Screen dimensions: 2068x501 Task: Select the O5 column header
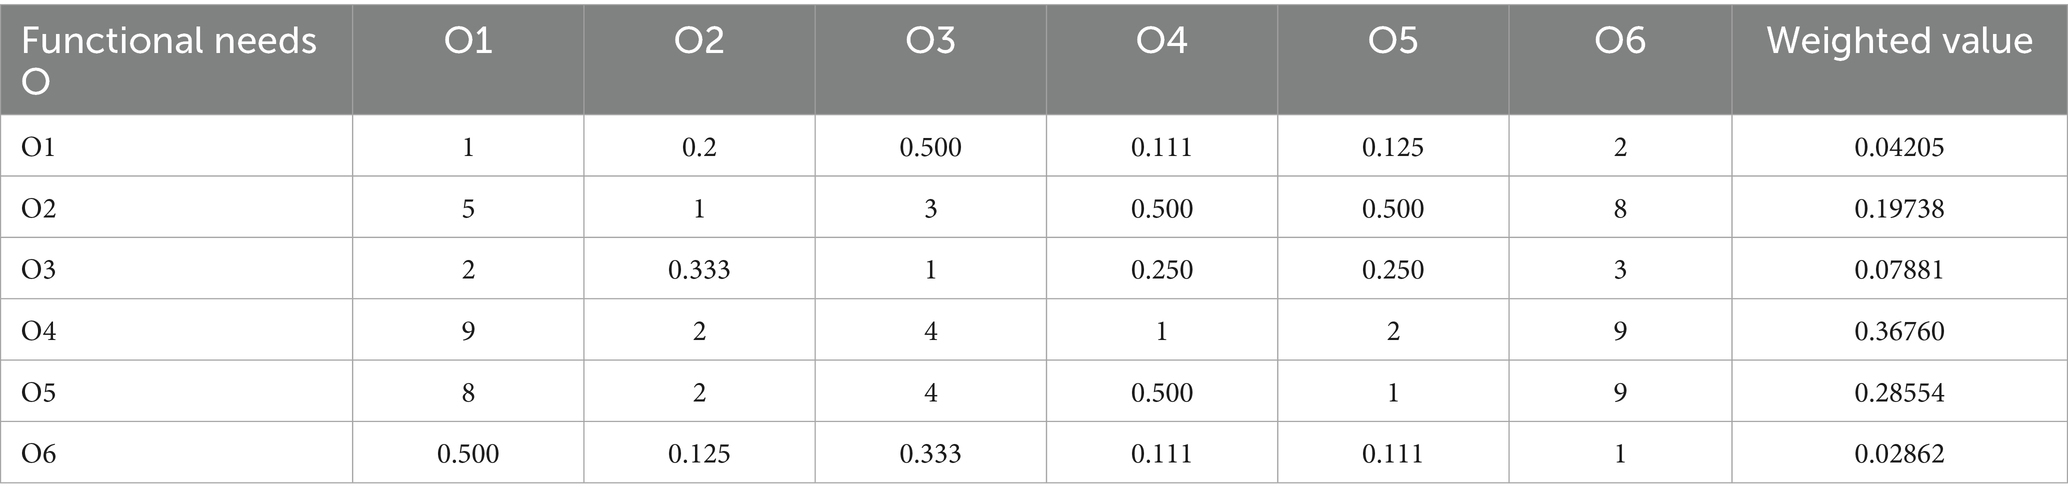coord(1393,41)
